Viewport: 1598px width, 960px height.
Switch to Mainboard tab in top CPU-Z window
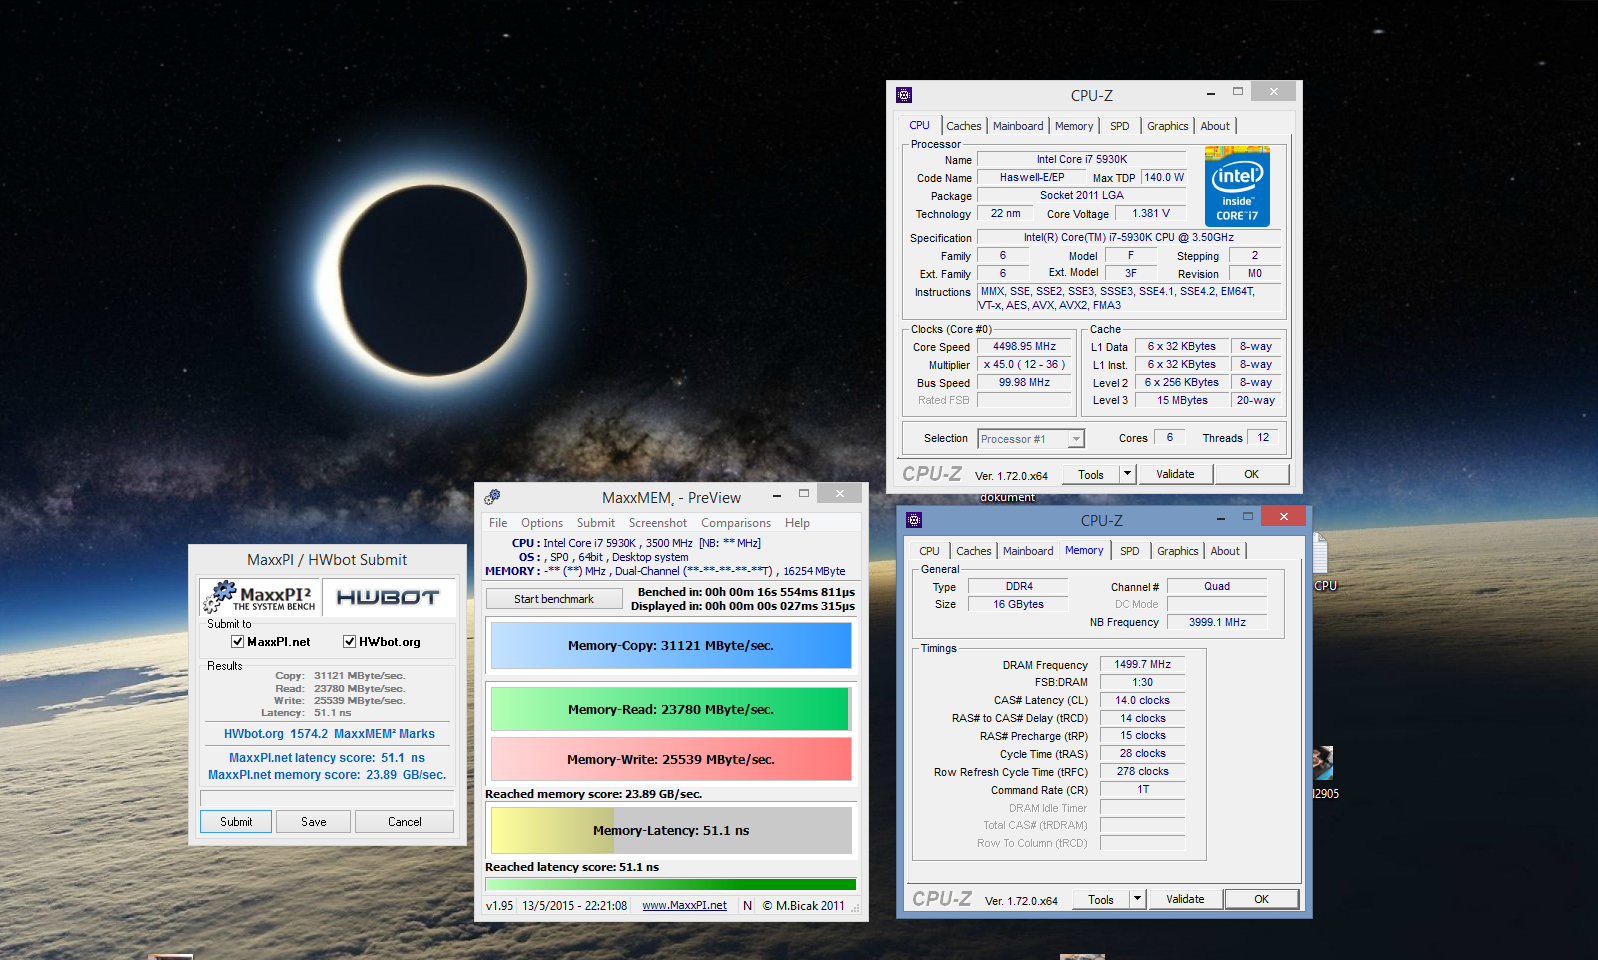coord(1018,126)
